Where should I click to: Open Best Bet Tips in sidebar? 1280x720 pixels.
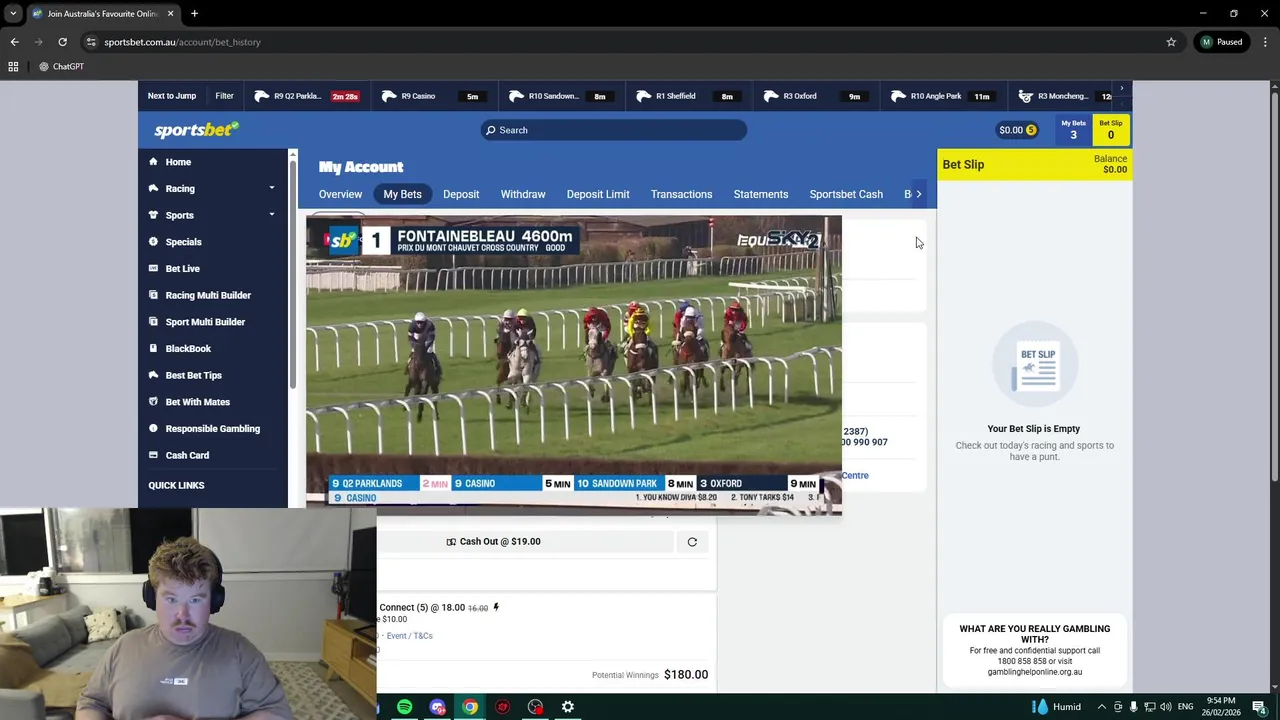click(193, 375)
